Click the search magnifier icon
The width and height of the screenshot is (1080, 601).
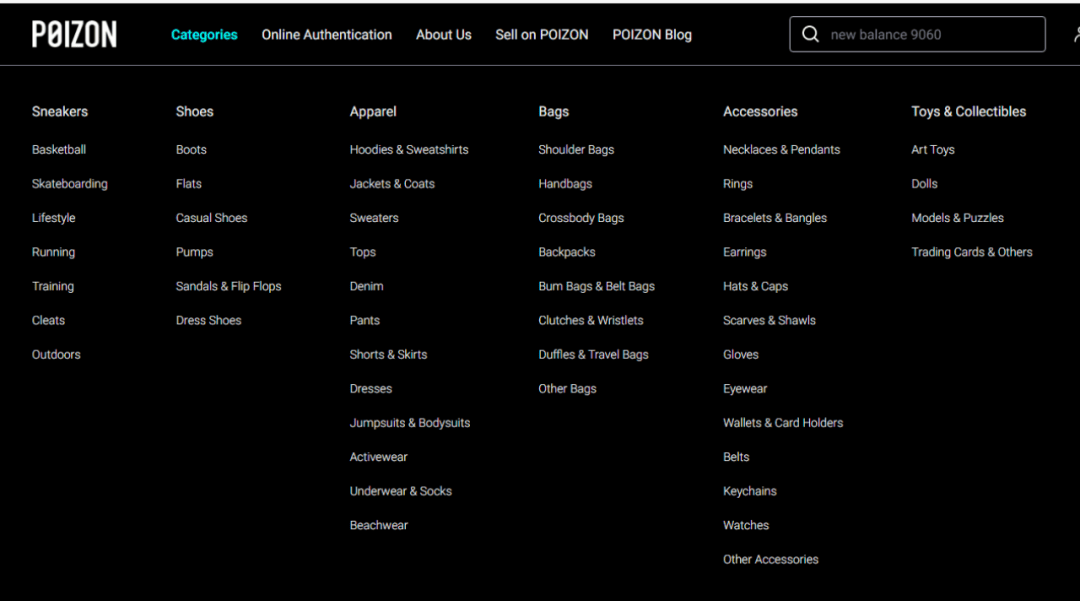tap(810, 35)
